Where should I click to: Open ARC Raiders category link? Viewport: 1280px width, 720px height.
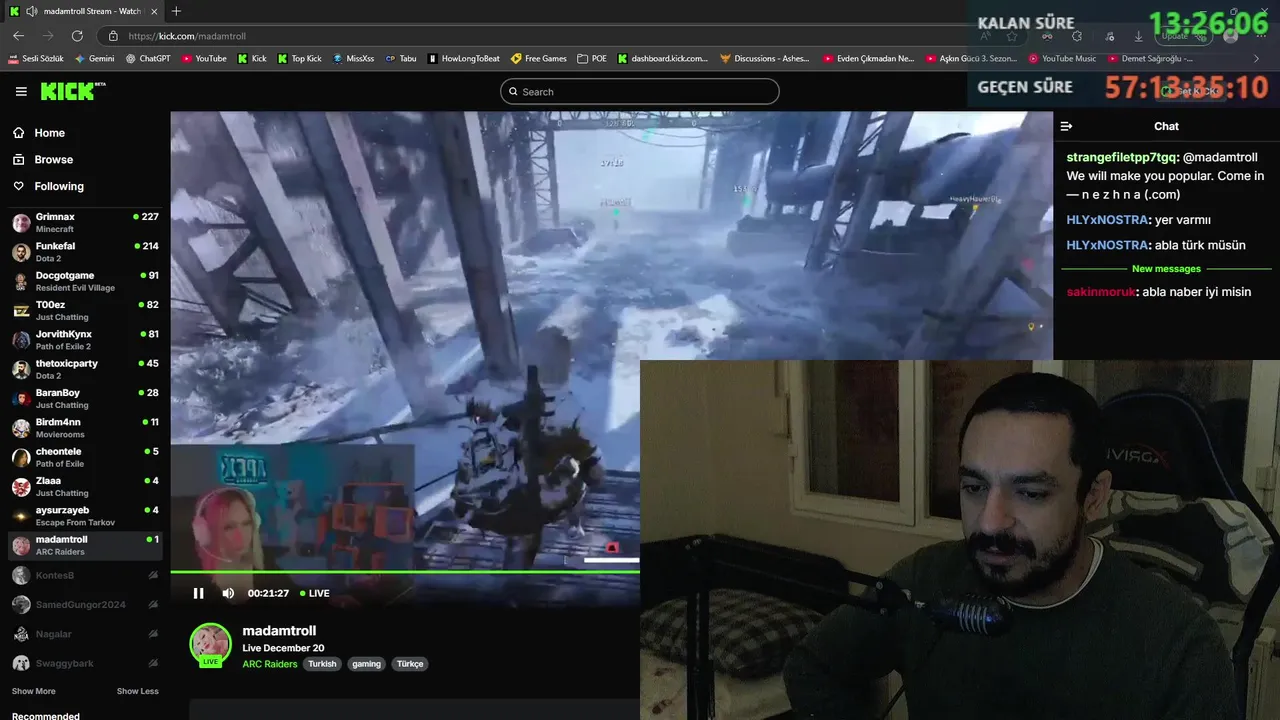(269, 664)
